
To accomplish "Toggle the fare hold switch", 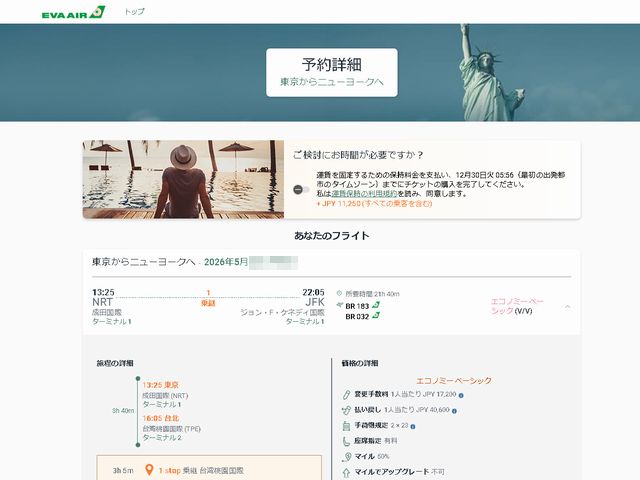I will (x=300, y=190).
